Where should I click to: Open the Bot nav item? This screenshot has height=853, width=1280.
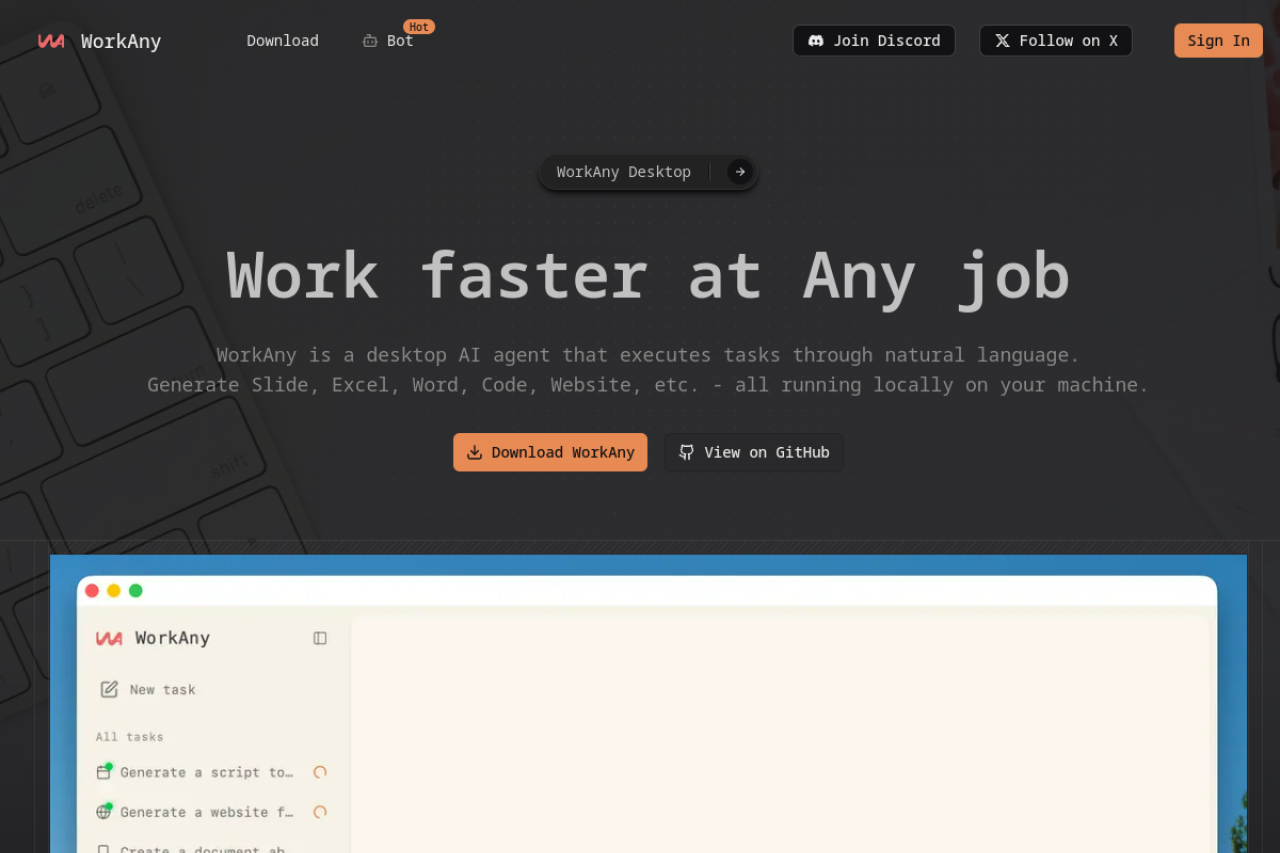click(400, 41)
